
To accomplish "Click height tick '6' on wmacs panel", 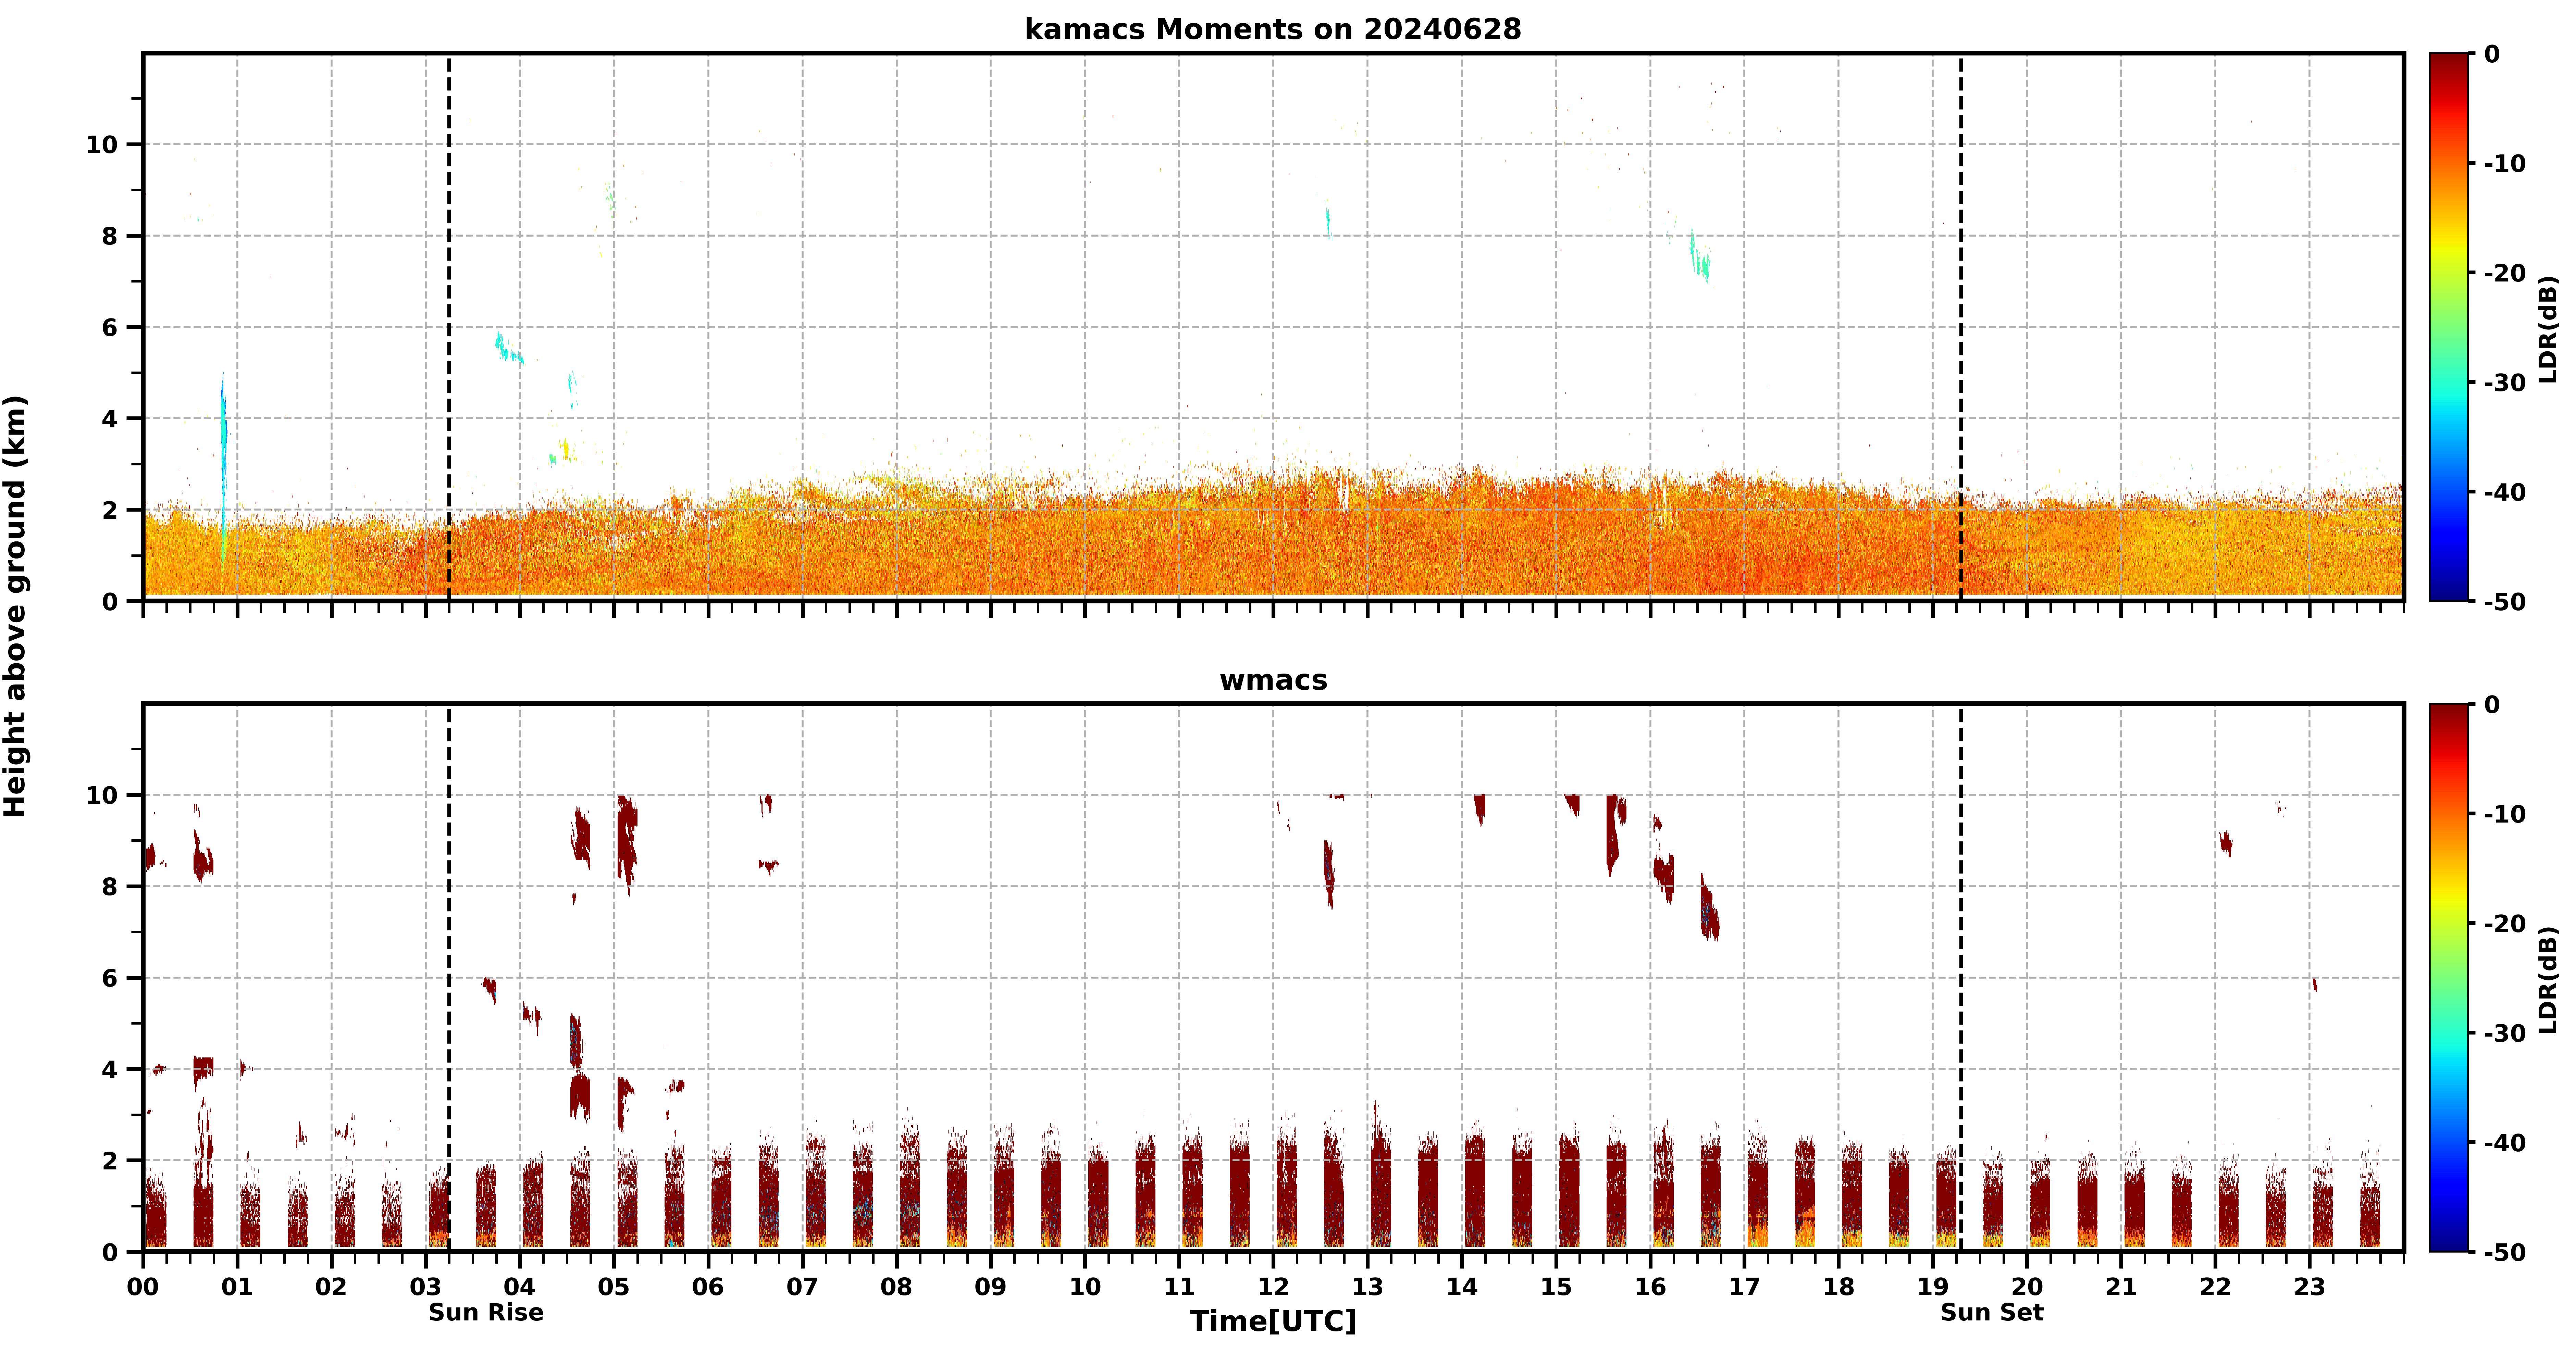I will pyautogui.click(x=110, y=978).
